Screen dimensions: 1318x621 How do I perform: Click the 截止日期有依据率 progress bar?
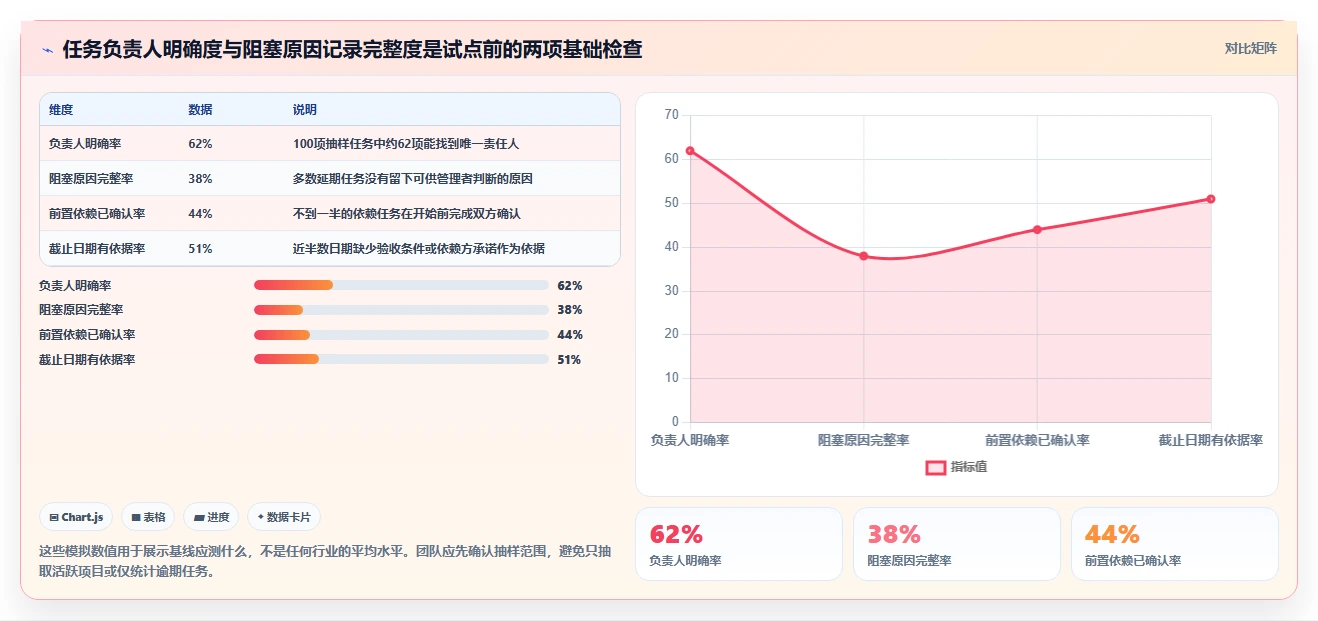pos(401,359)
